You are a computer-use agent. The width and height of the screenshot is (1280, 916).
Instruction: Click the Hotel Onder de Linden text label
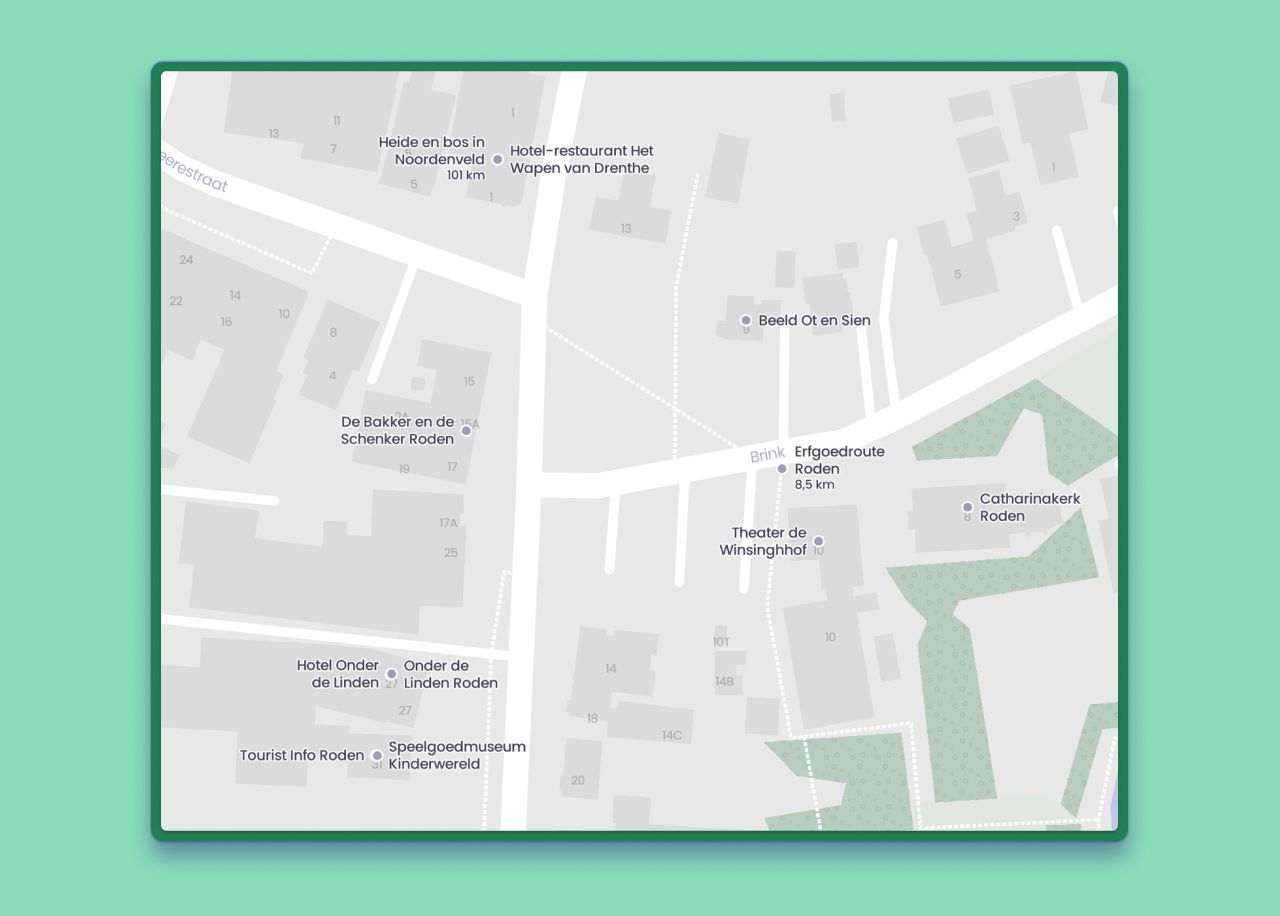click(338, 674)
